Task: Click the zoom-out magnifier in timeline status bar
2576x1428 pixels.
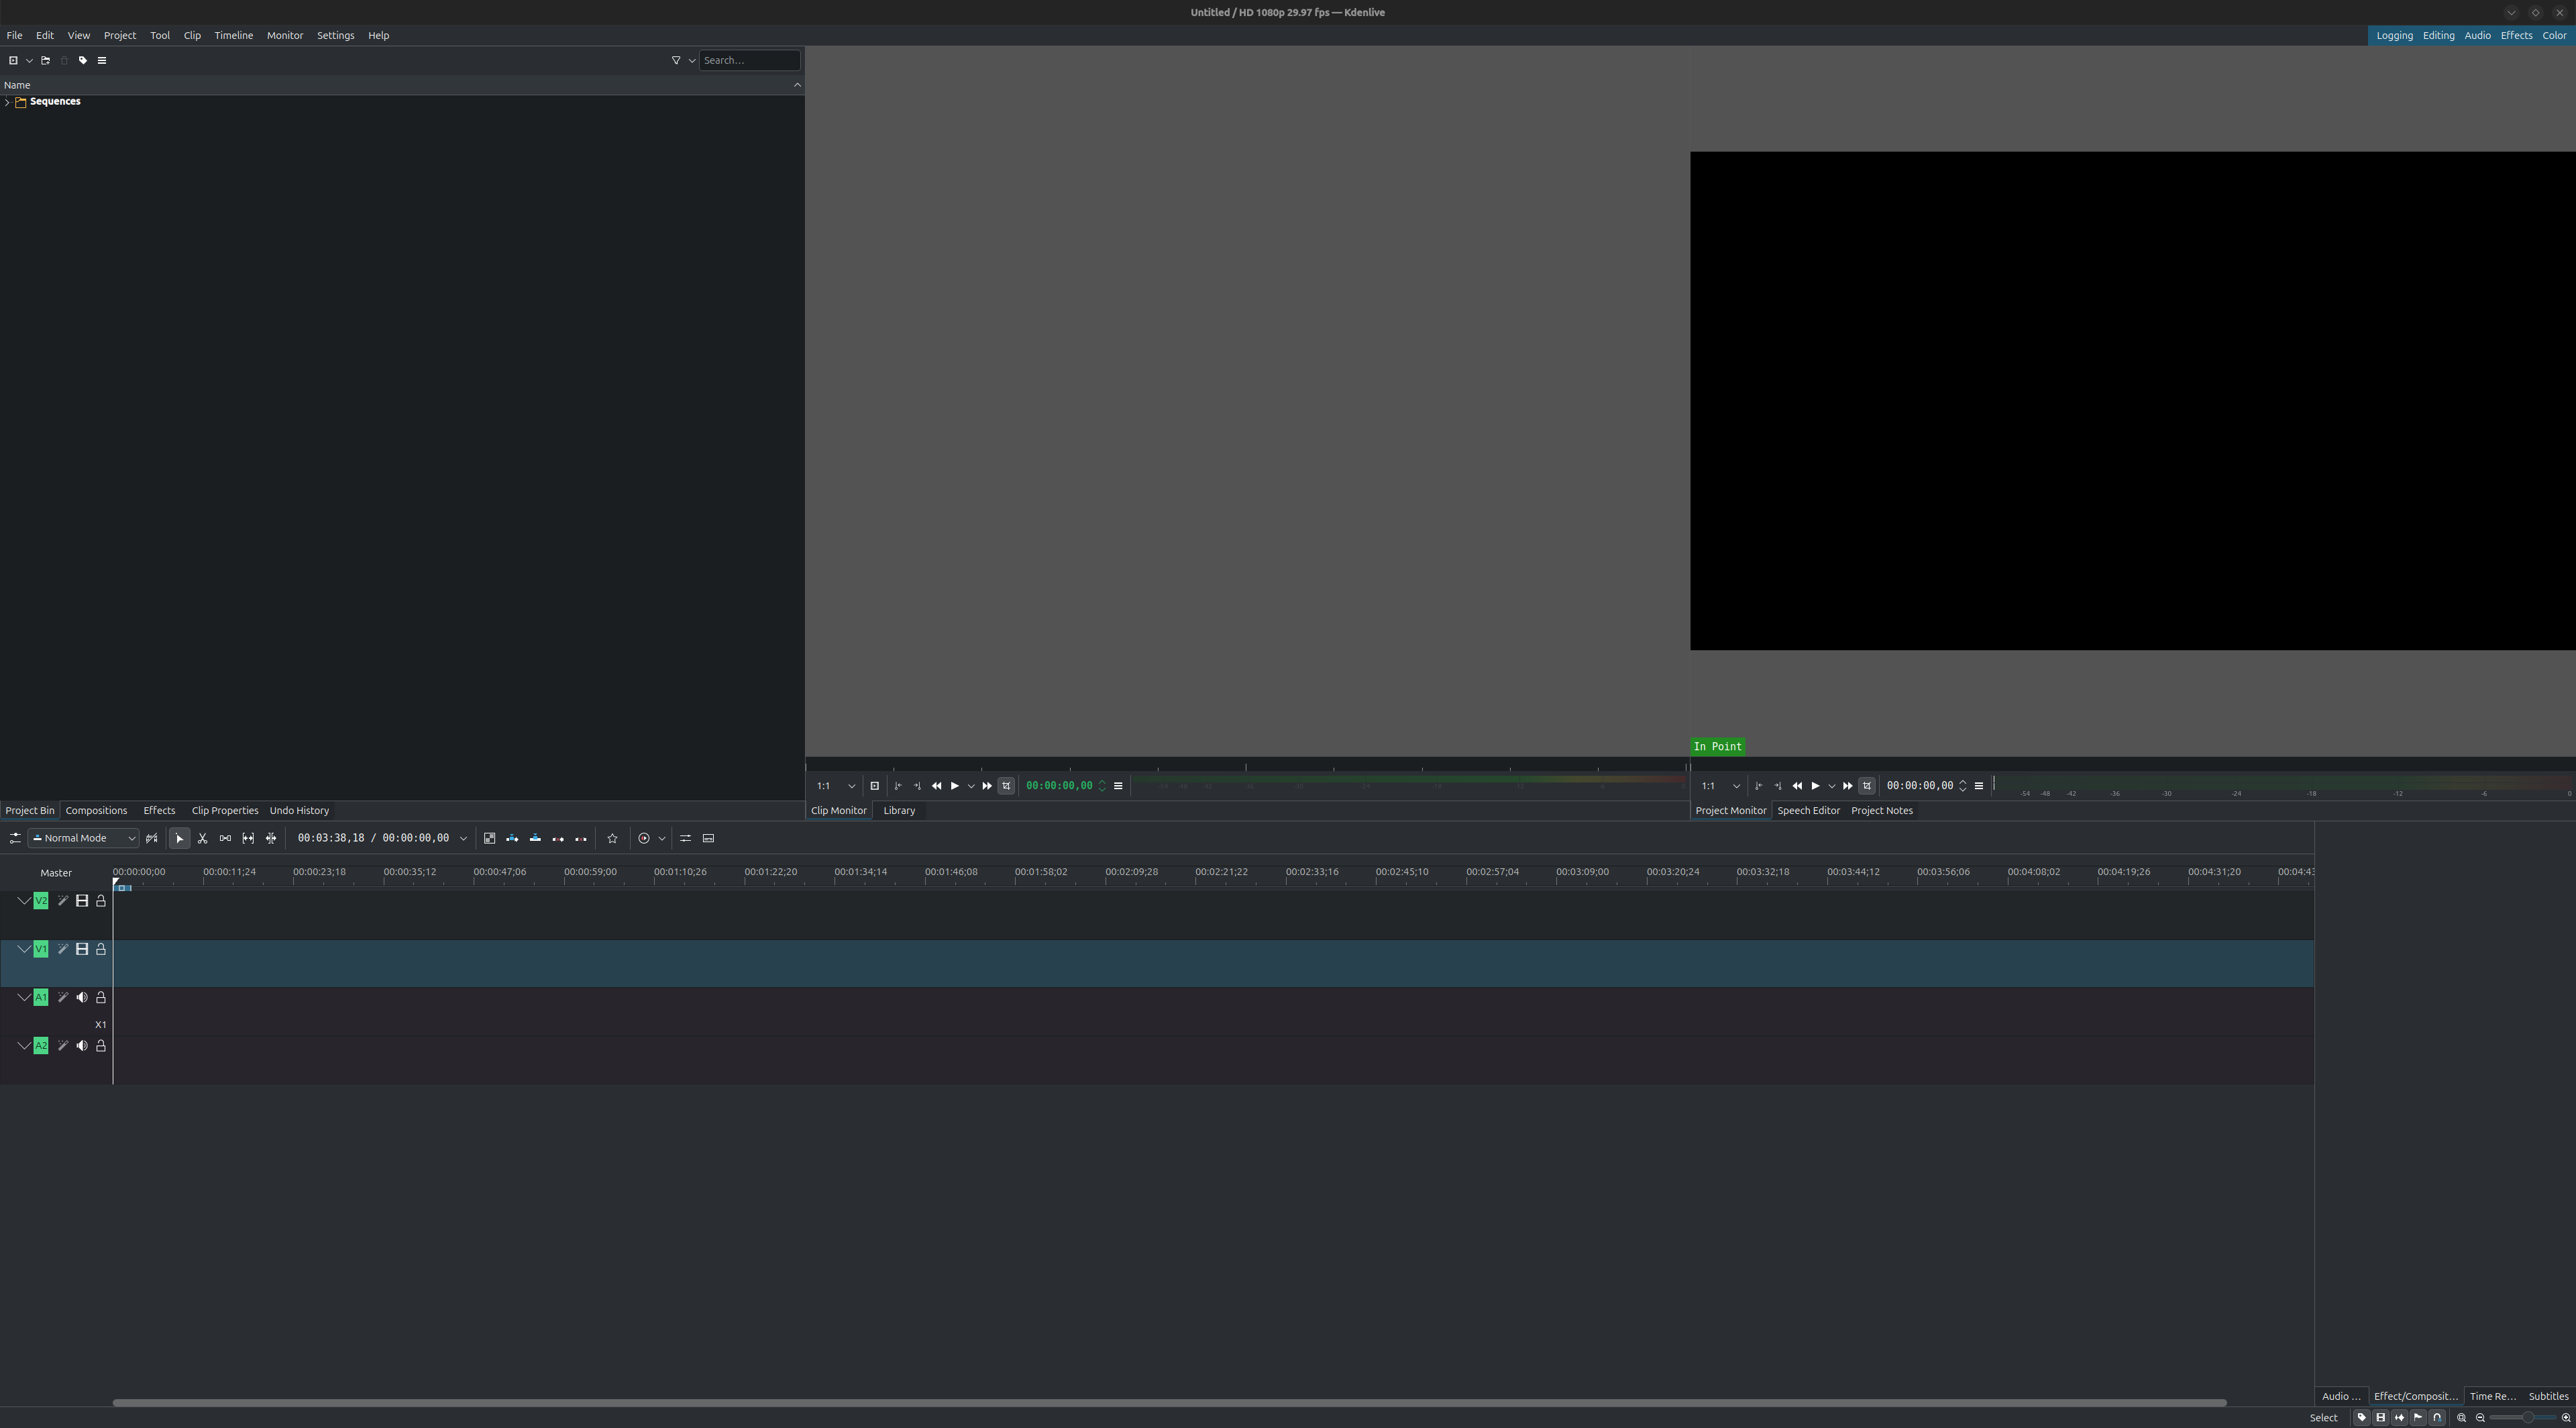Action: 2481,1417
